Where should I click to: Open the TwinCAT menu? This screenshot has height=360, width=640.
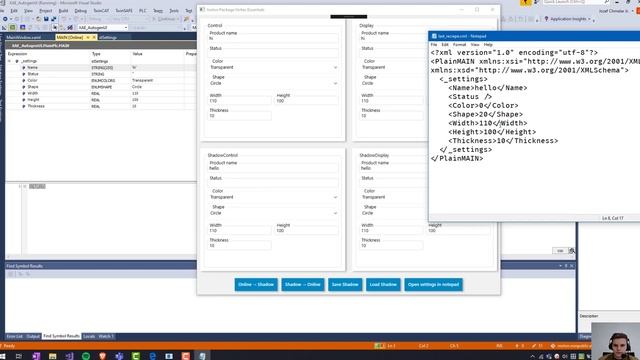click(101, 11)
